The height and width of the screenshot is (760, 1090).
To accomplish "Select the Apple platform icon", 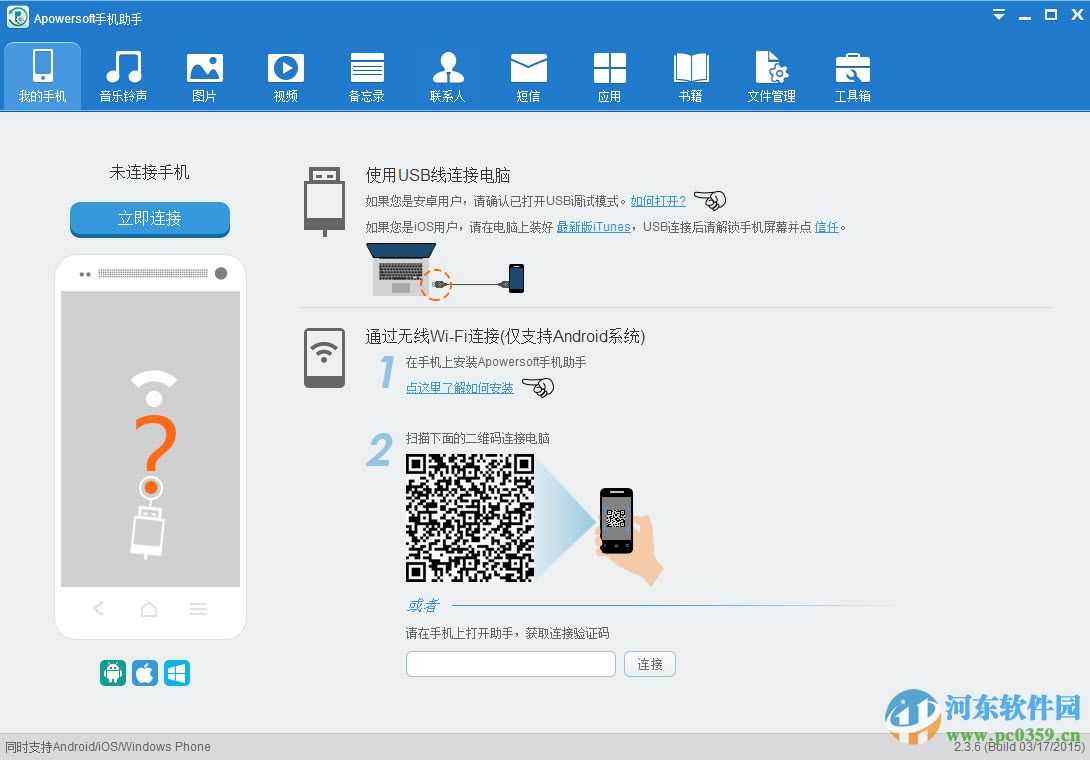I will (x=145, y=673).
